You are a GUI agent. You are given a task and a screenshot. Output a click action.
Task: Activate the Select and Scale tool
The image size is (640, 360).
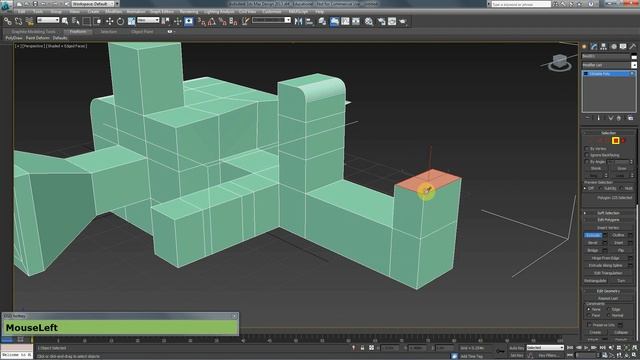[131, 21]
